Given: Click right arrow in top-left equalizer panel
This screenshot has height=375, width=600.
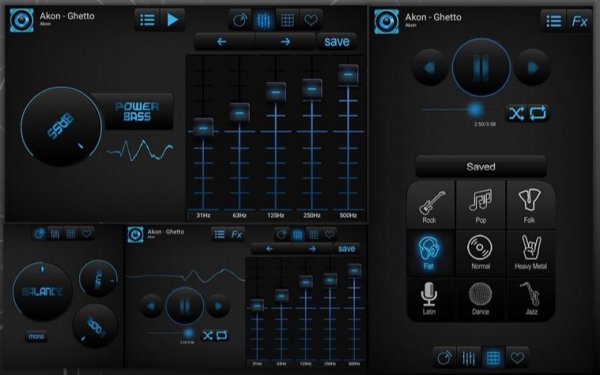Looking at the screenshot, I should (285, 41).
